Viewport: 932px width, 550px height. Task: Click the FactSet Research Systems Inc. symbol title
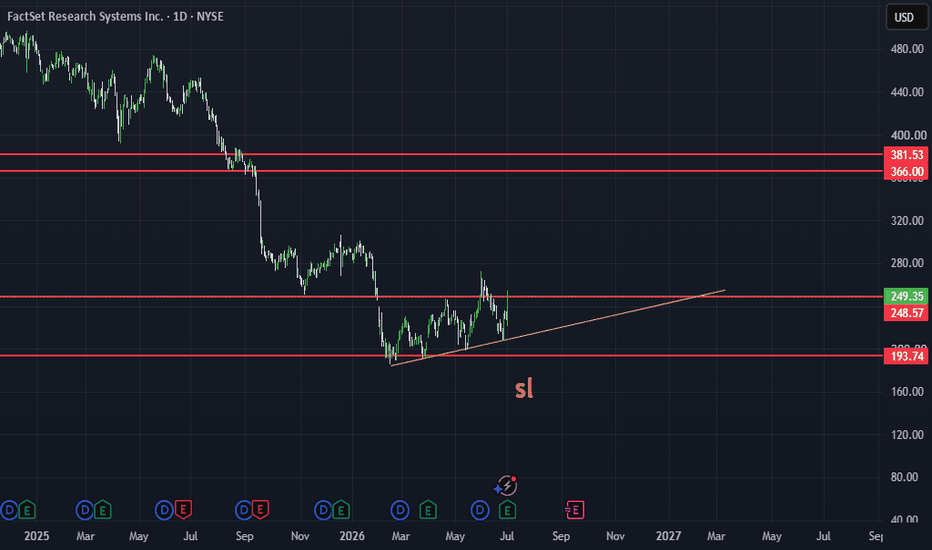pyautogui.click(x=85, y=17)
